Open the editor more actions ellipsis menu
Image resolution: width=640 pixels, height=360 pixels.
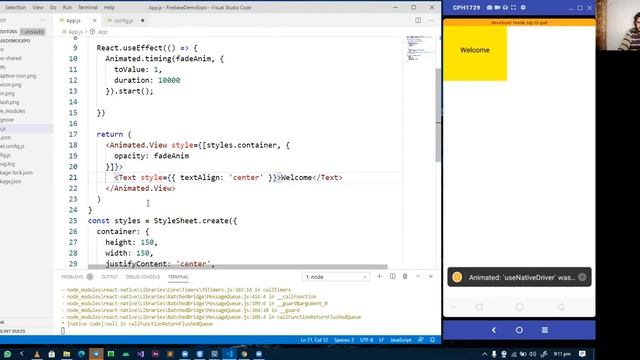431,20
